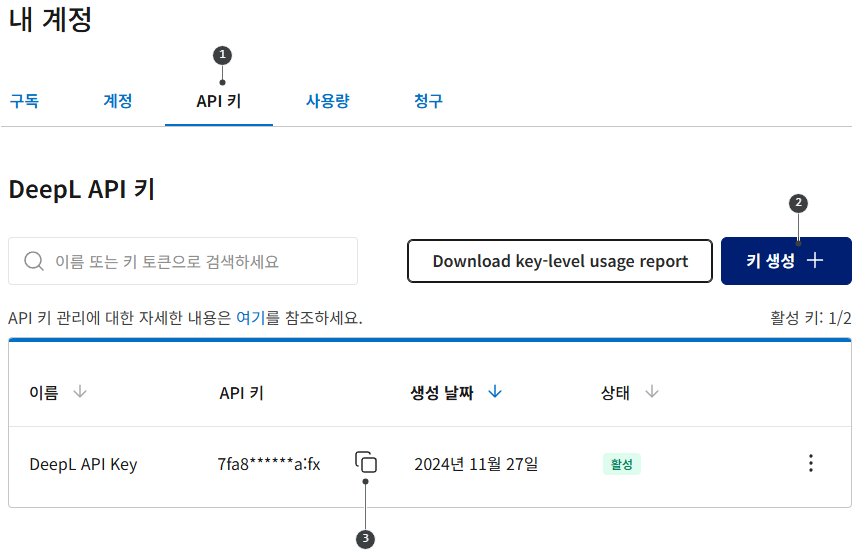Image resolution: width=853 pixels, height=550 pixels.
Task: Click Download key-level usage report button
Action: click(560, 261)
